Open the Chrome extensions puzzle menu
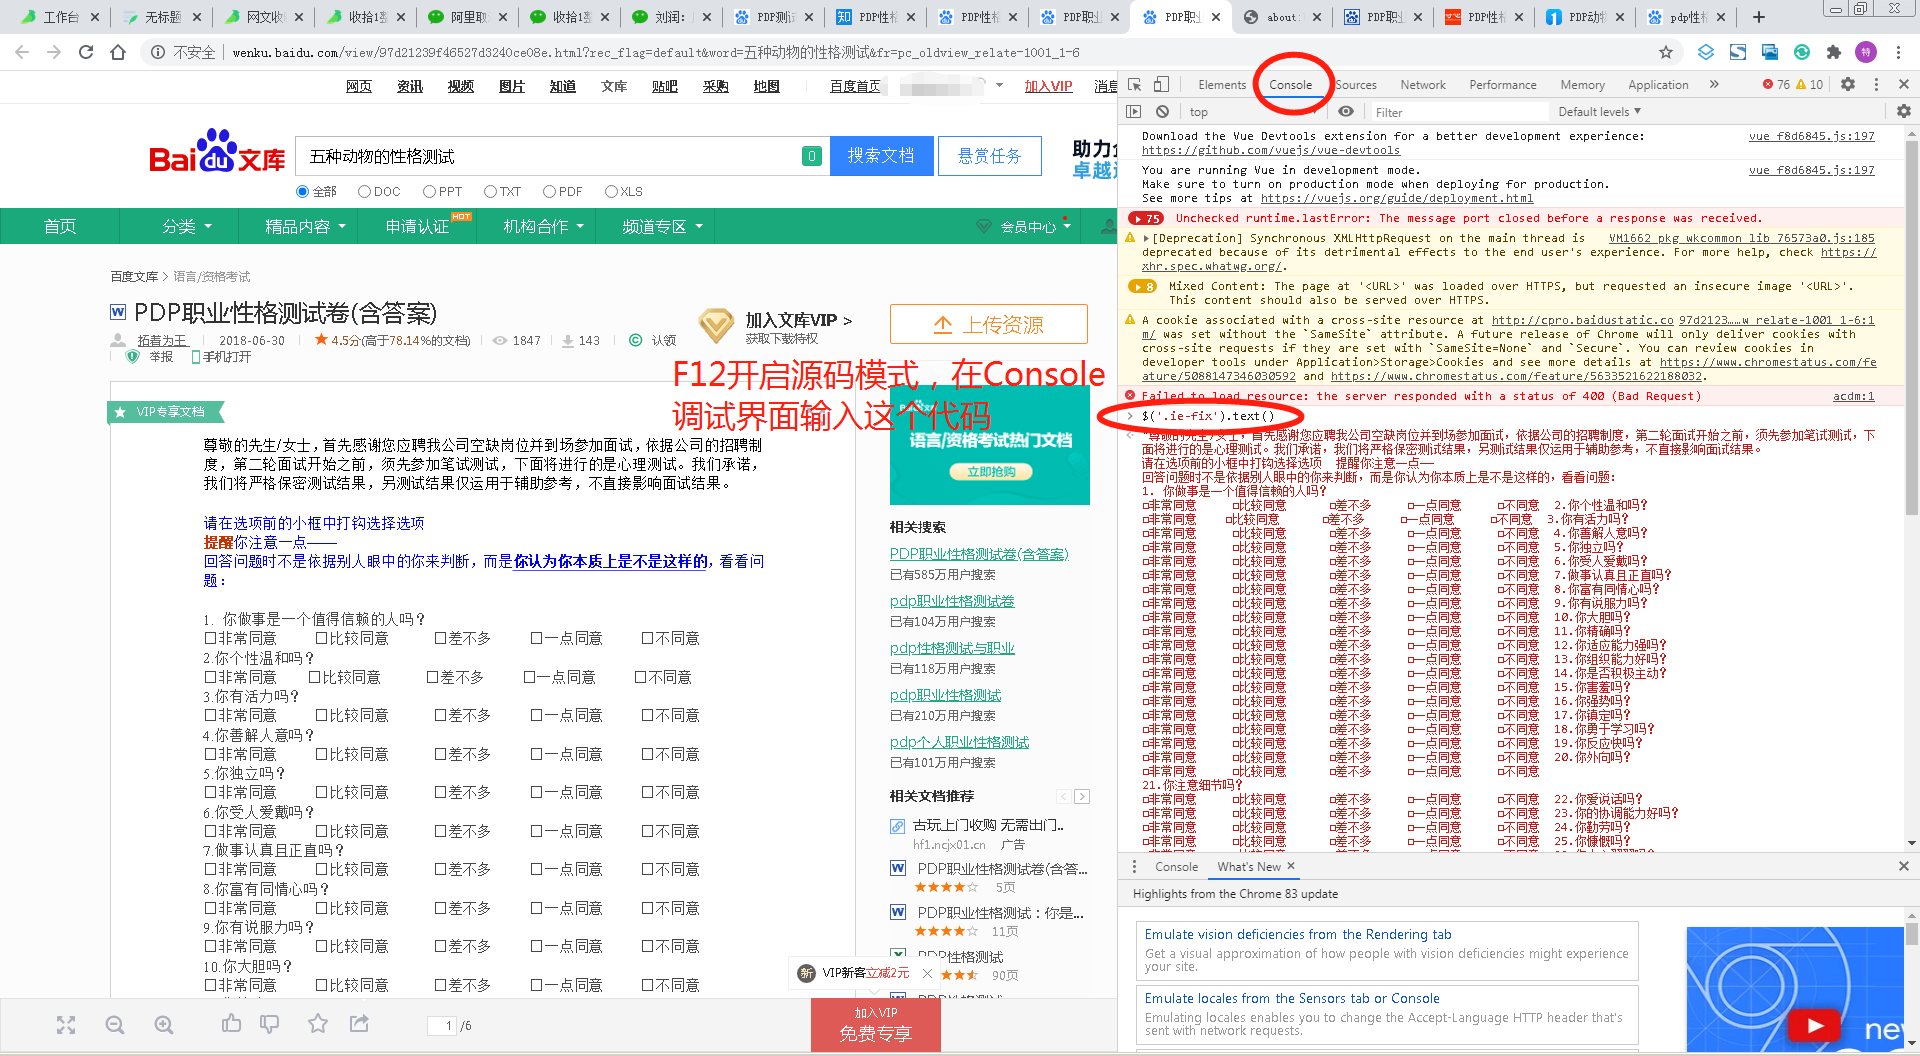1920x1056 pixels. point(1834,52)
